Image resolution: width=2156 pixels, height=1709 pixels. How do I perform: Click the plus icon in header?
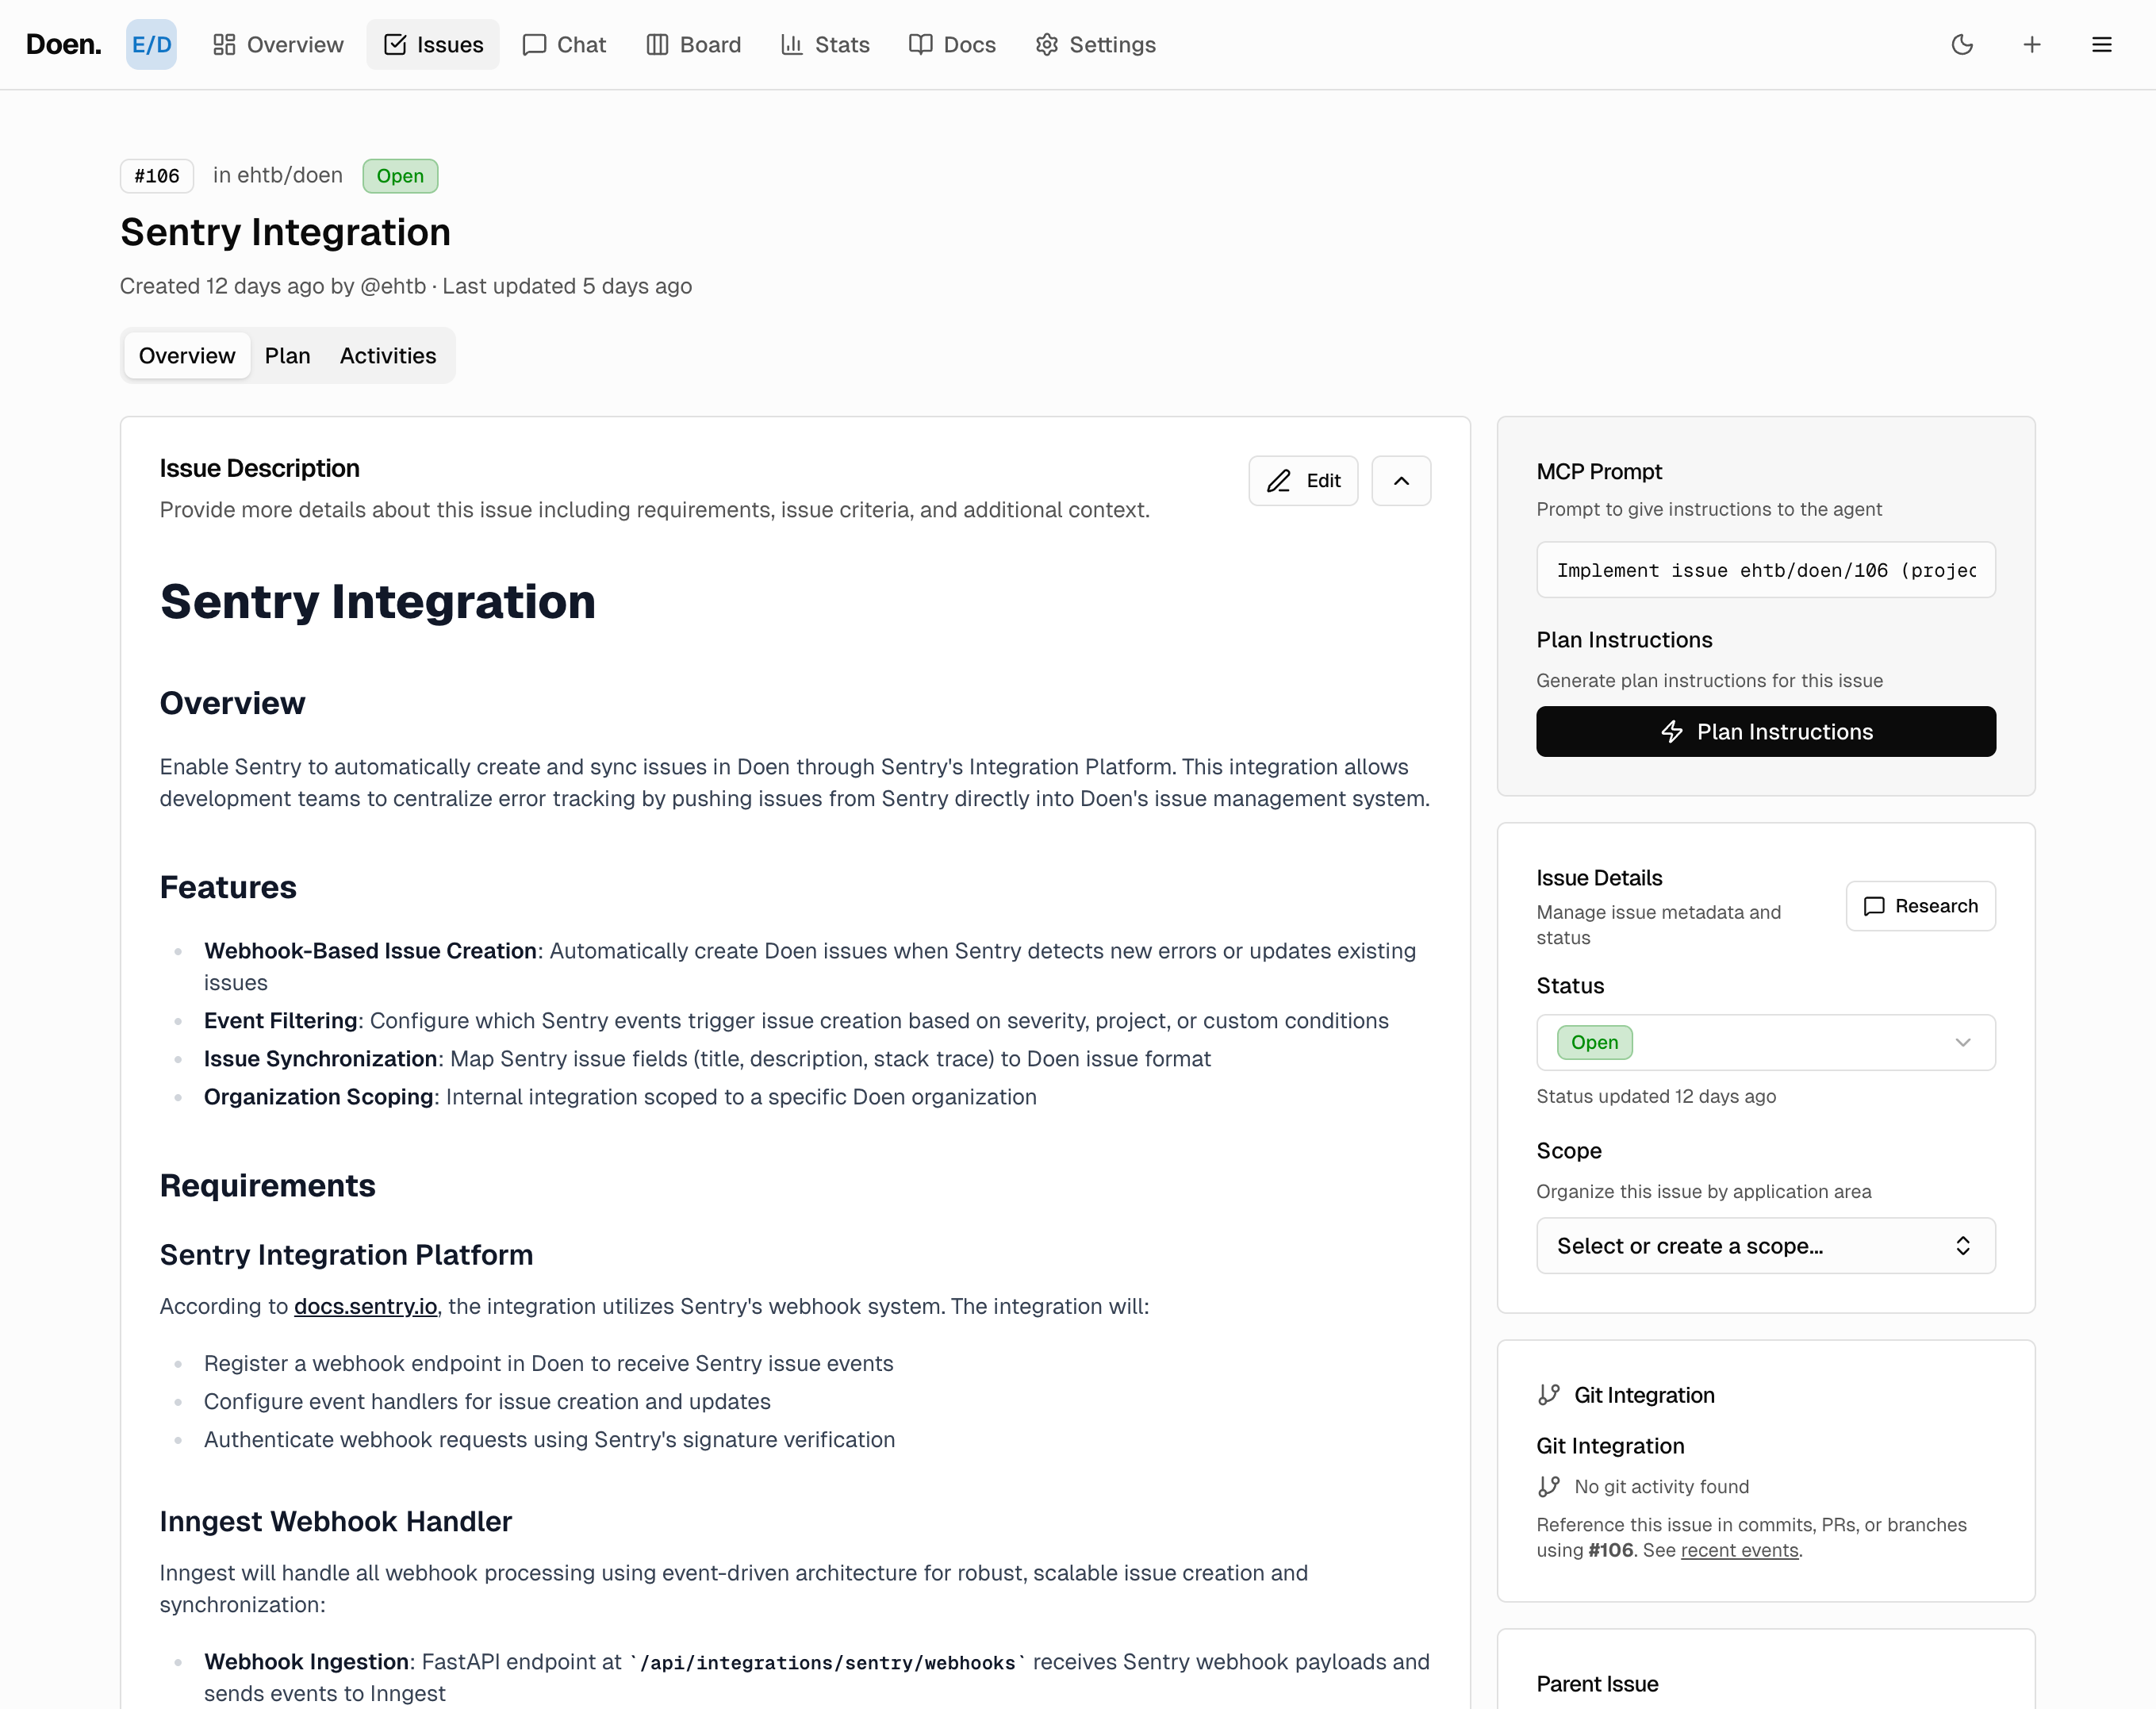tap(2031, 45)
